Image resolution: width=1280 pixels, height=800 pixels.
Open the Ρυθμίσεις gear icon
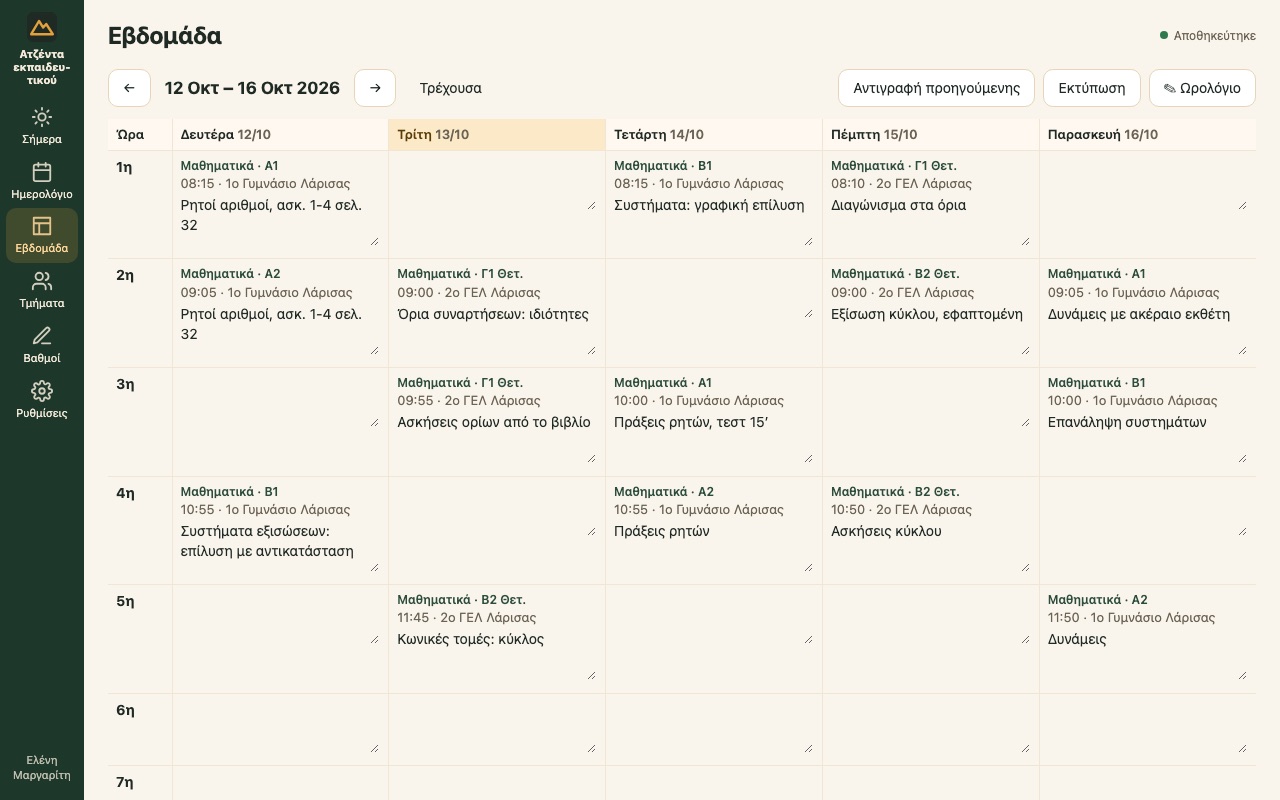pos(42,391)
